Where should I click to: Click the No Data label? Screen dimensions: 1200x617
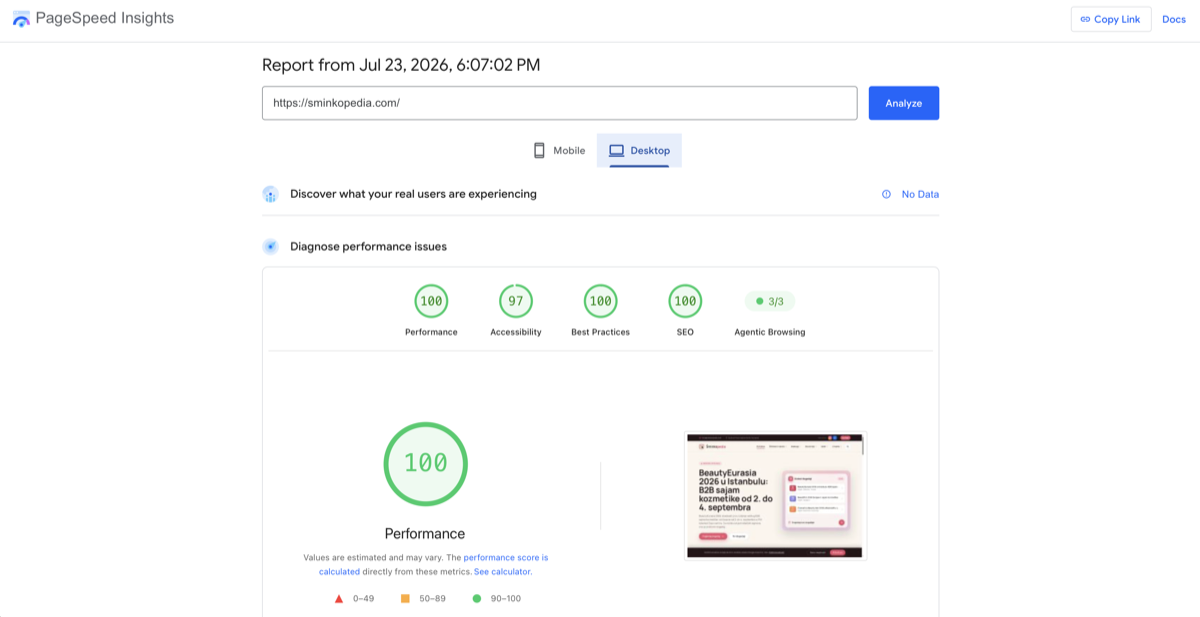(x=920, y=194)
